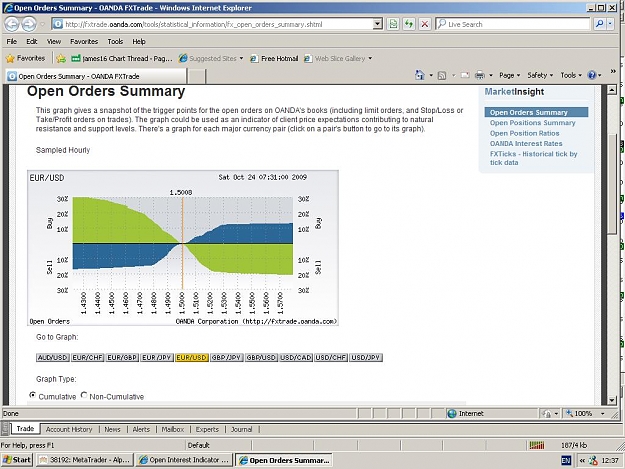Open the recent pages dropdown beside Forward
Screen dimensions: 625x469
tap(42, 24)
